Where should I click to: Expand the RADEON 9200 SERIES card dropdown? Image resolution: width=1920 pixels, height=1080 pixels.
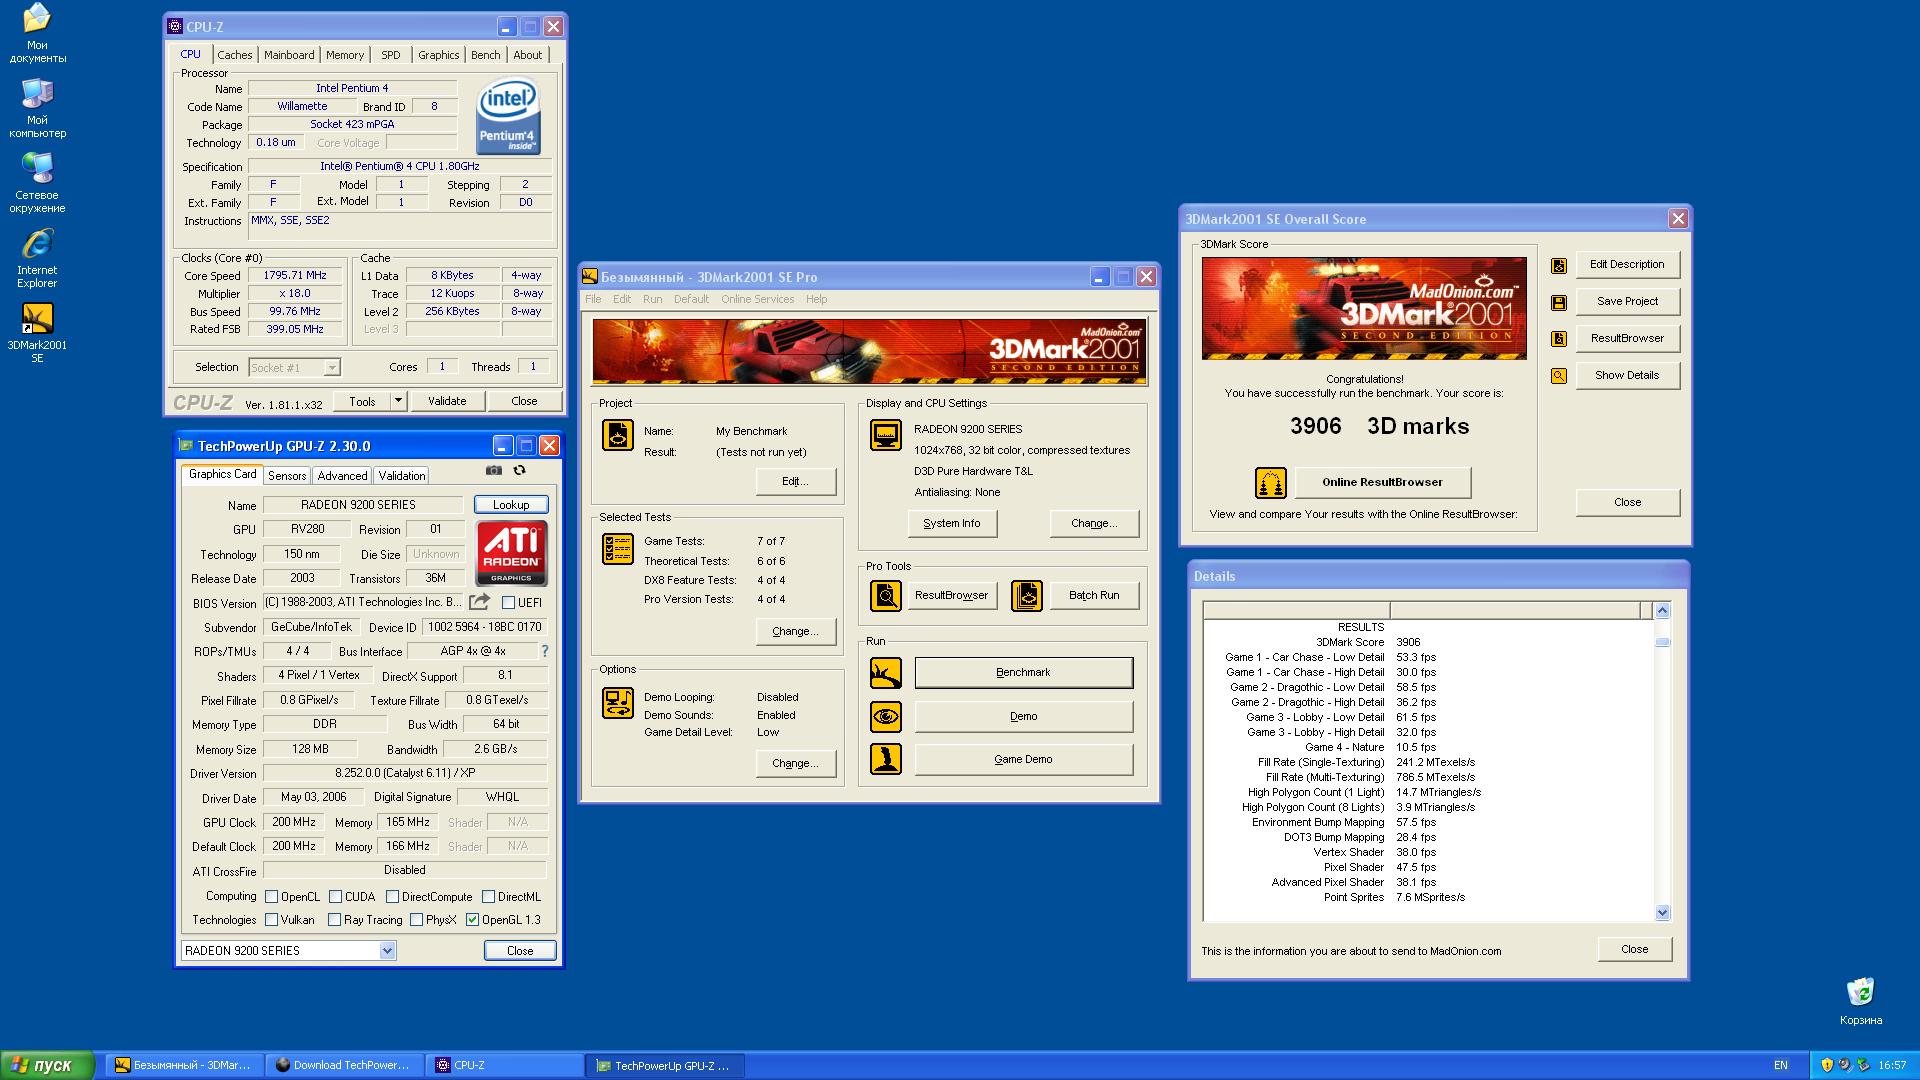click(387, 951)
